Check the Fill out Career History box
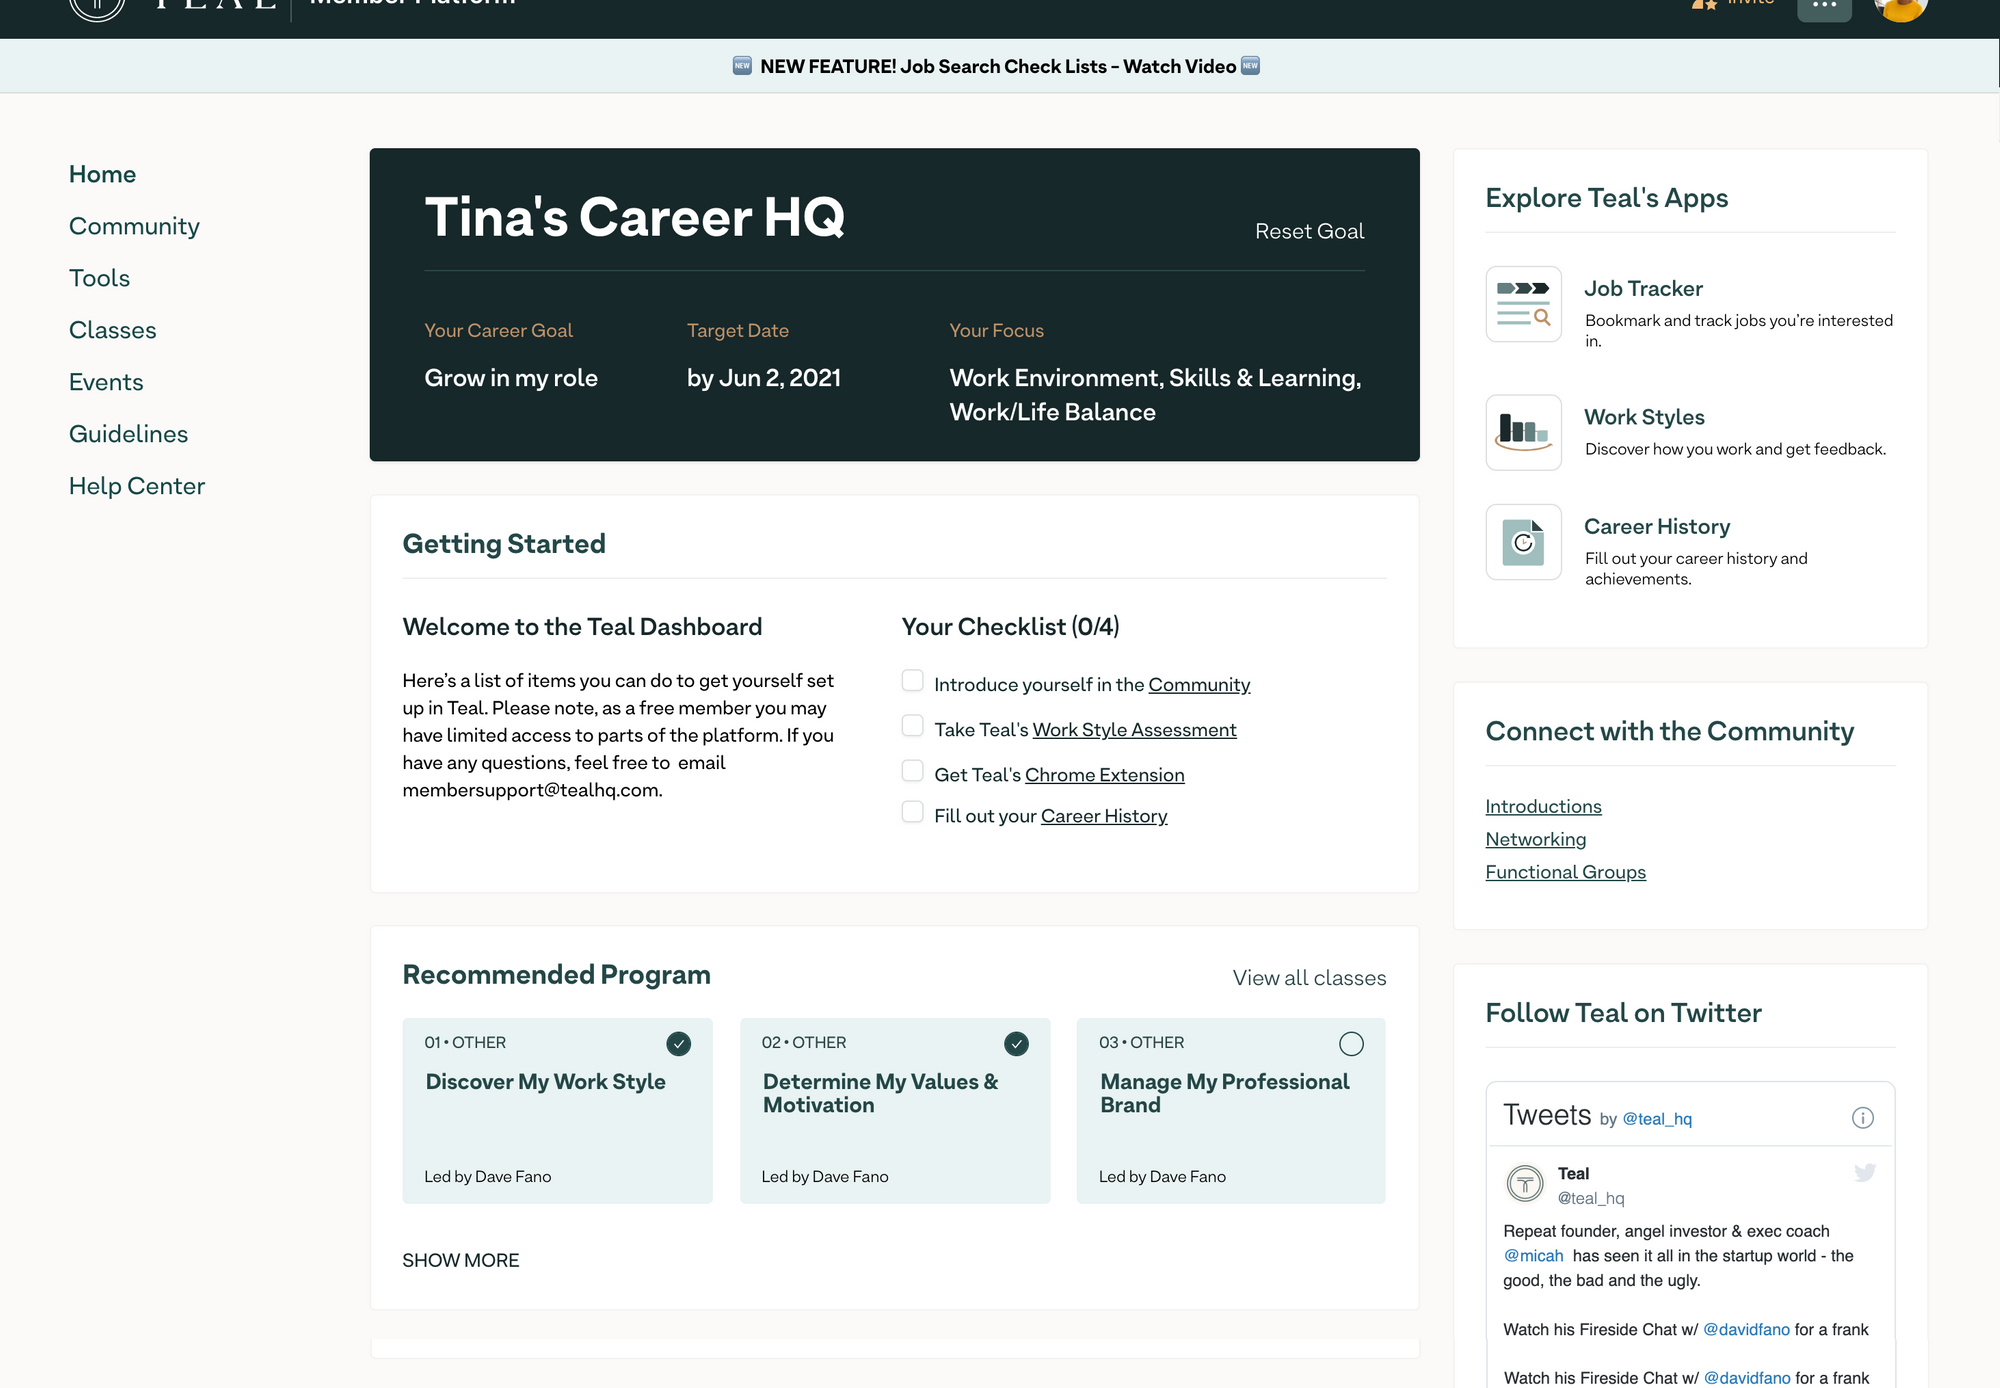This screenshot has width=2000, height=1388. [x=912, y=812]
